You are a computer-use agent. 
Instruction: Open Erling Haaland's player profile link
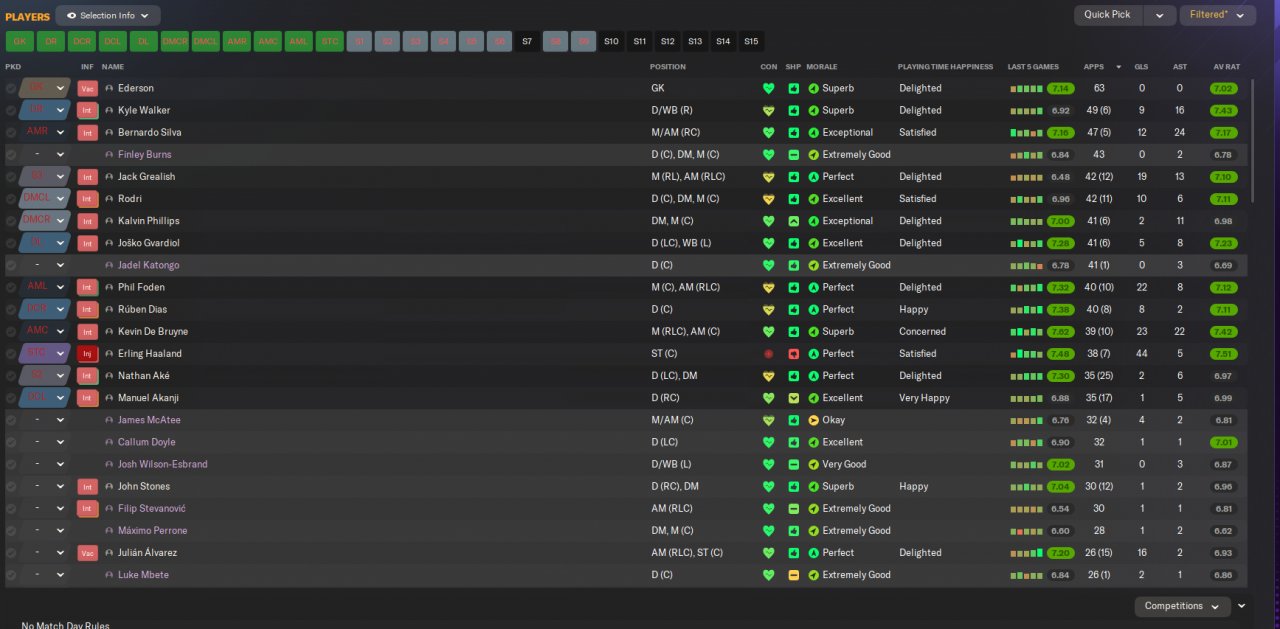pyautogui.click(x=149, y=354)
